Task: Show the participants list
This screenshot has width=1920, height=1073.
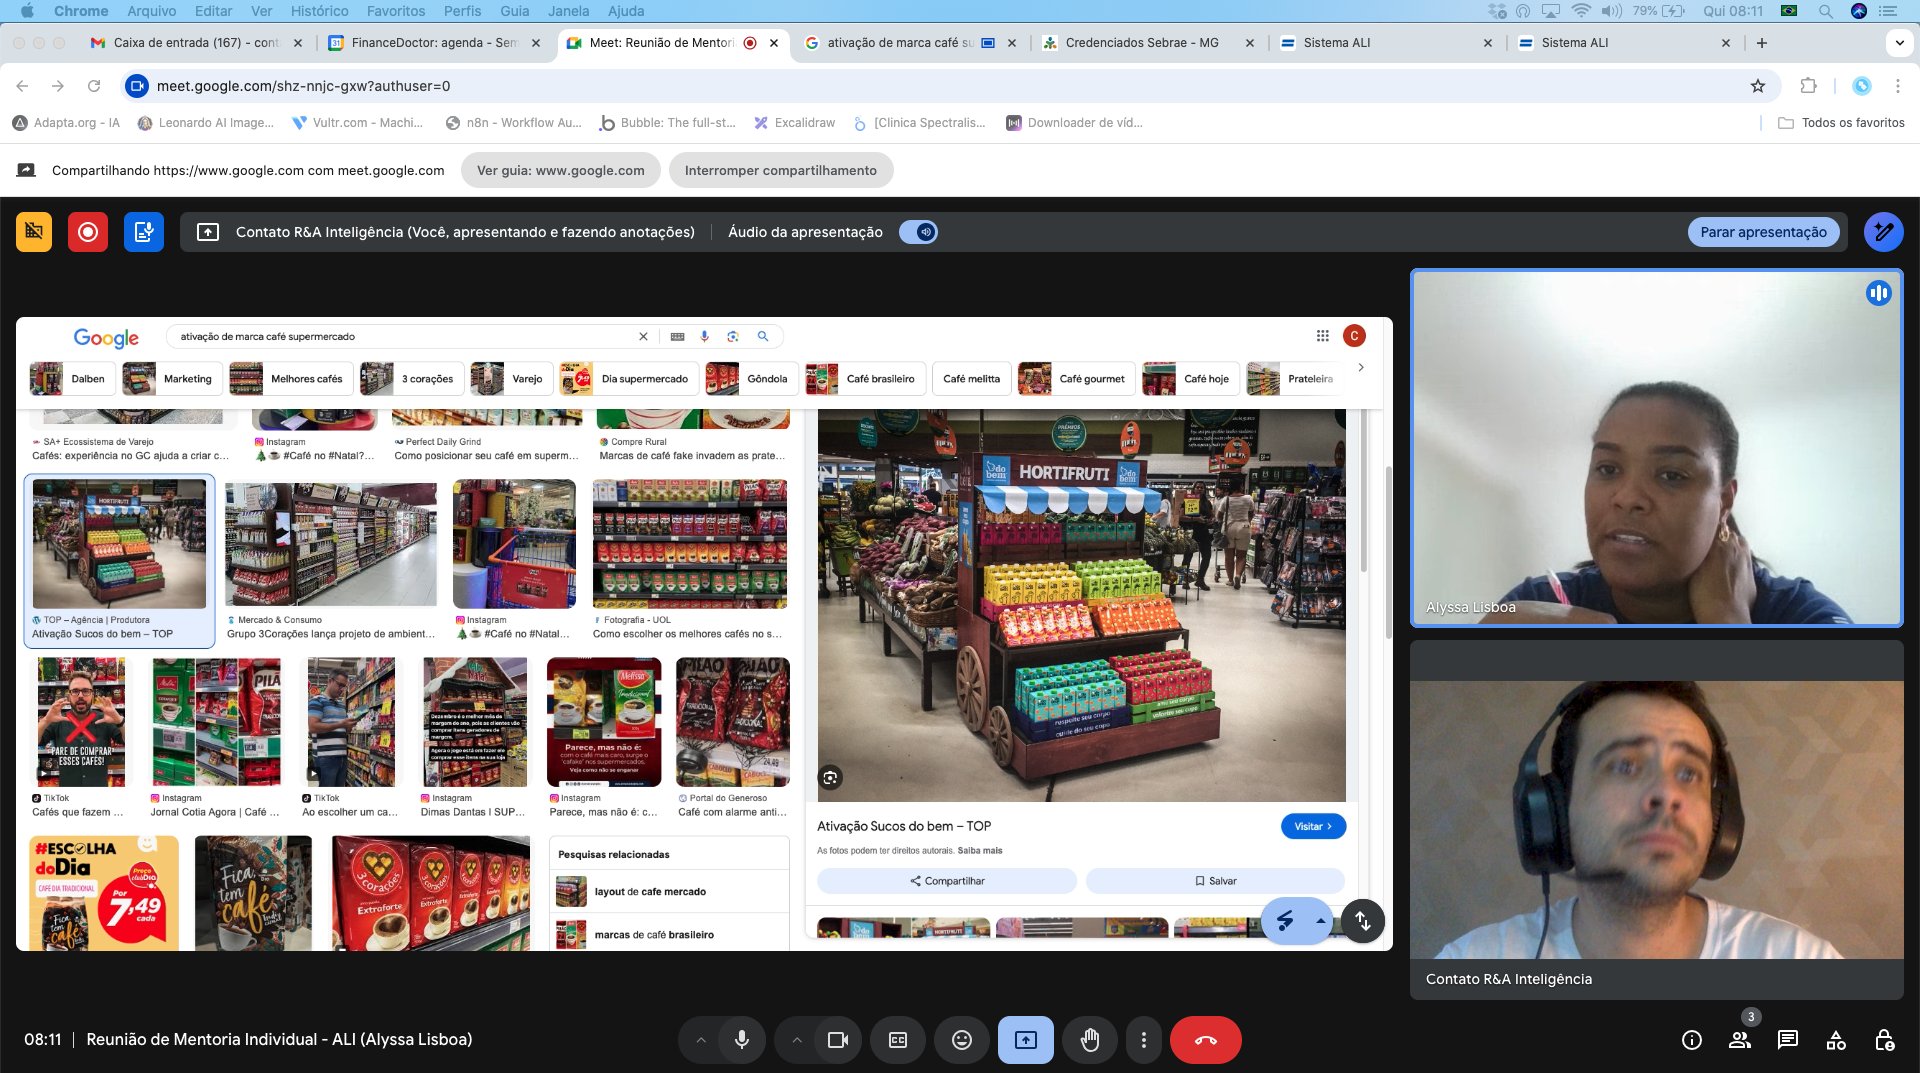Action: 1740,1040
